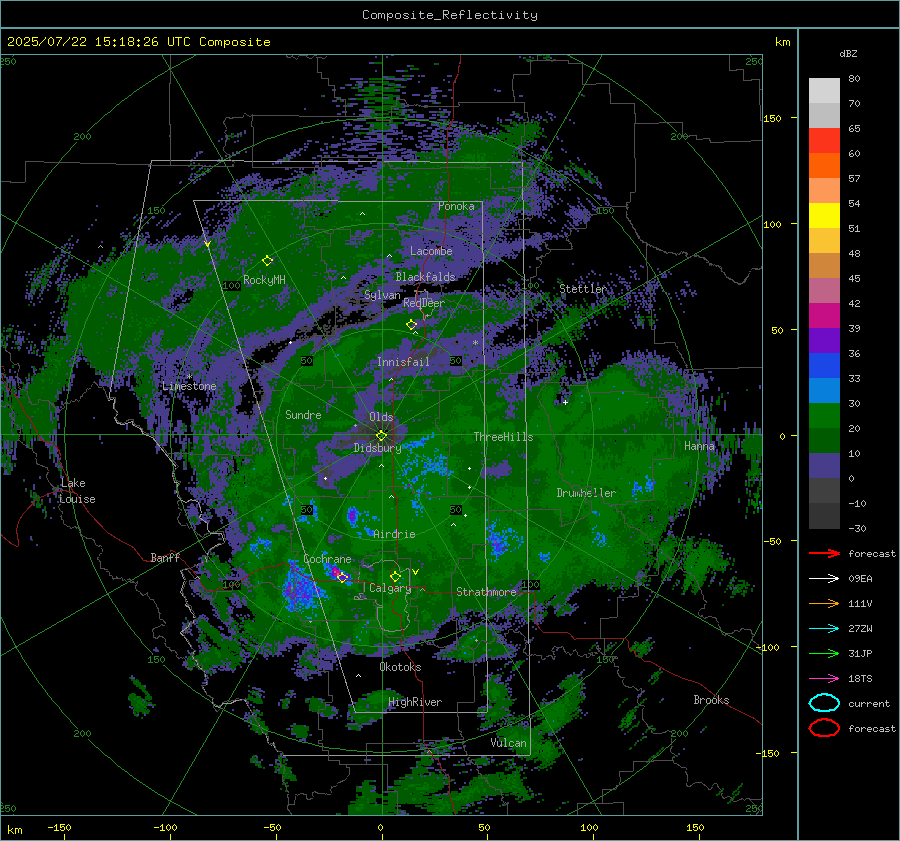The height and width of the screenshot is (841, 900).
Task: Click the Hanna label
Action: [699, 446]
